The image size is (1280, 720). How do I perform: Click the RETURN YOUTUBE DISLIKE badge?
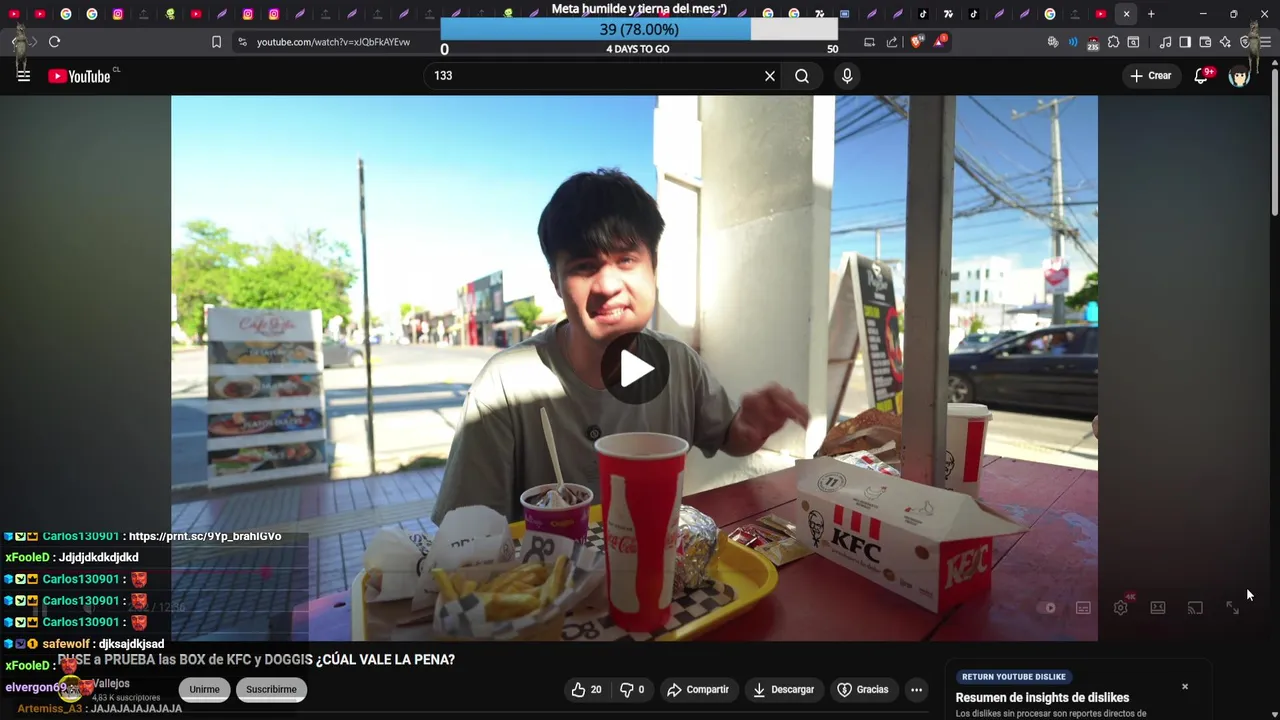click(x=1013, y=677)
